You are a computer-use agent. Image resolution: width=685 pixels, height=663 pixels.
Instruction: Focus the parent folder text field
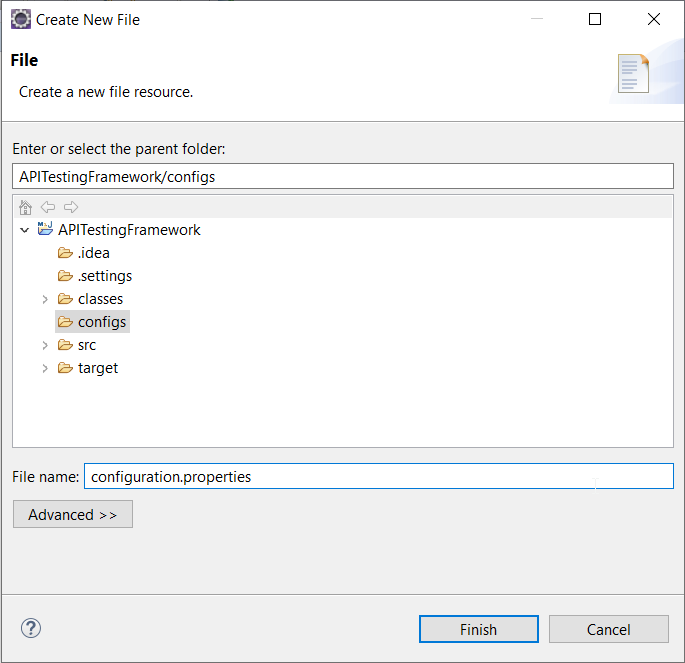click(x=343, y=176)
